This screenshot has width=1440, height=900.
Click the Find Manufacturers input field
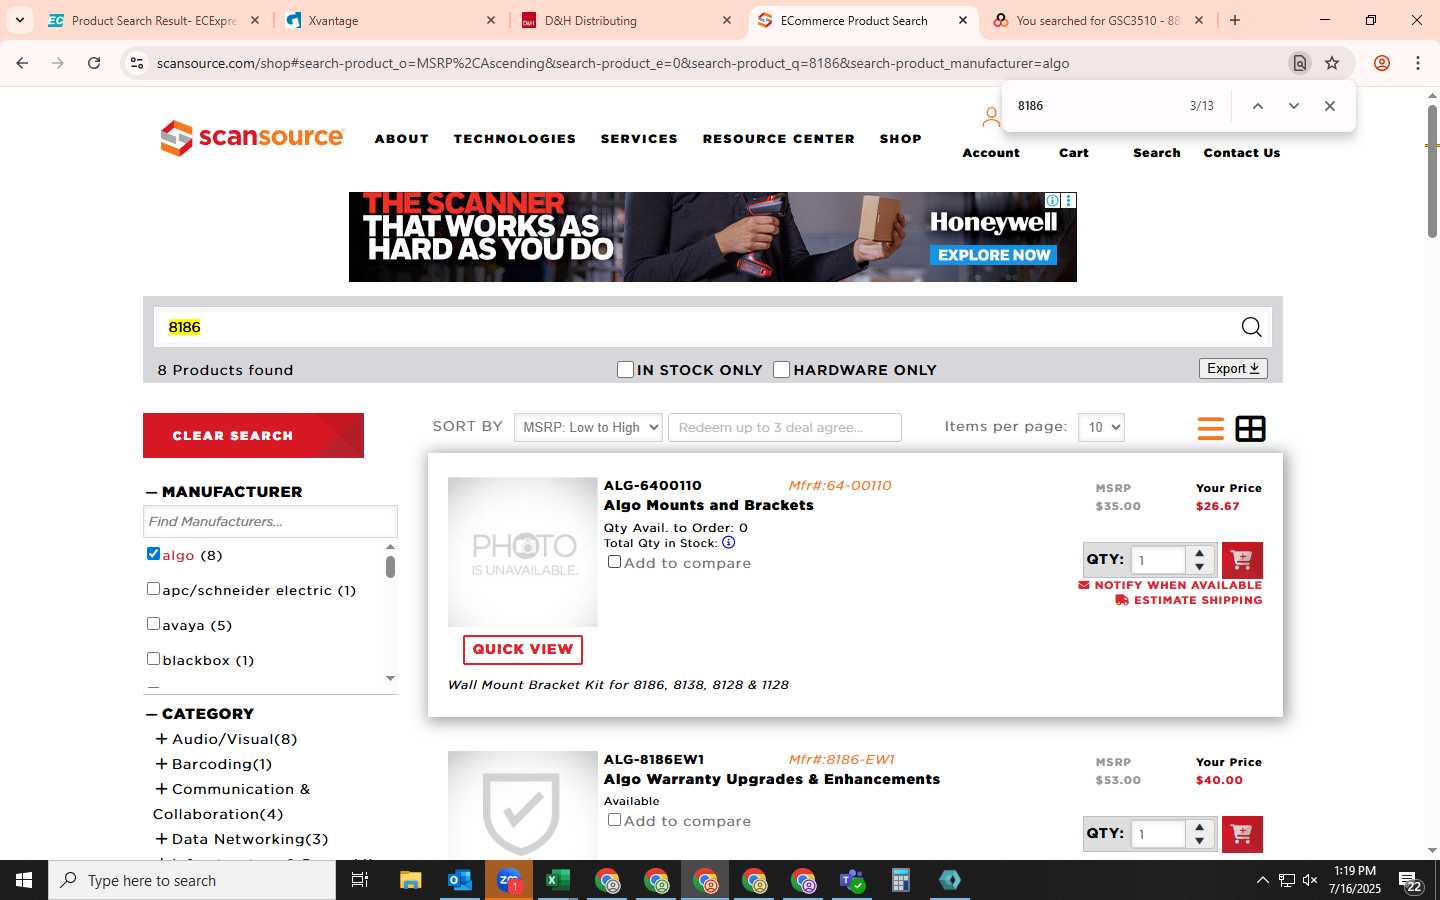270,521
